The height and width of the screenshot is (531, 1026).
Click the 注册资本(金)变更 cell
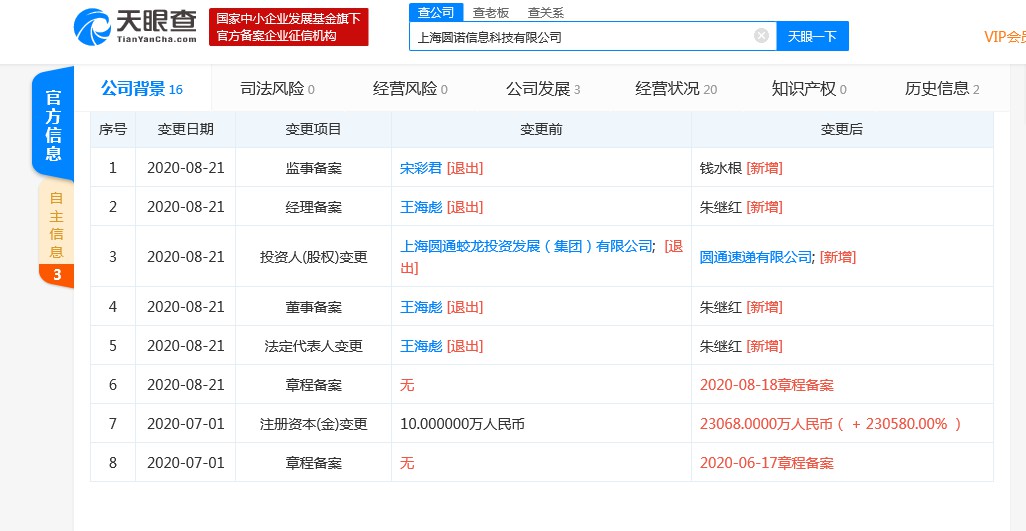[313, 424]
